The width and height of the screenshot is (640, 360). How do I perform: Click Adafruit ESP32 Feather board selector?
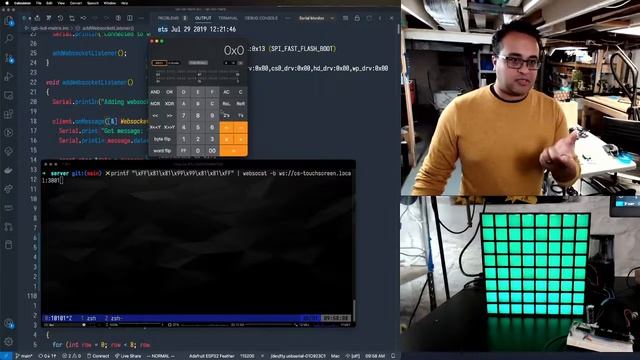click(211, 356)
